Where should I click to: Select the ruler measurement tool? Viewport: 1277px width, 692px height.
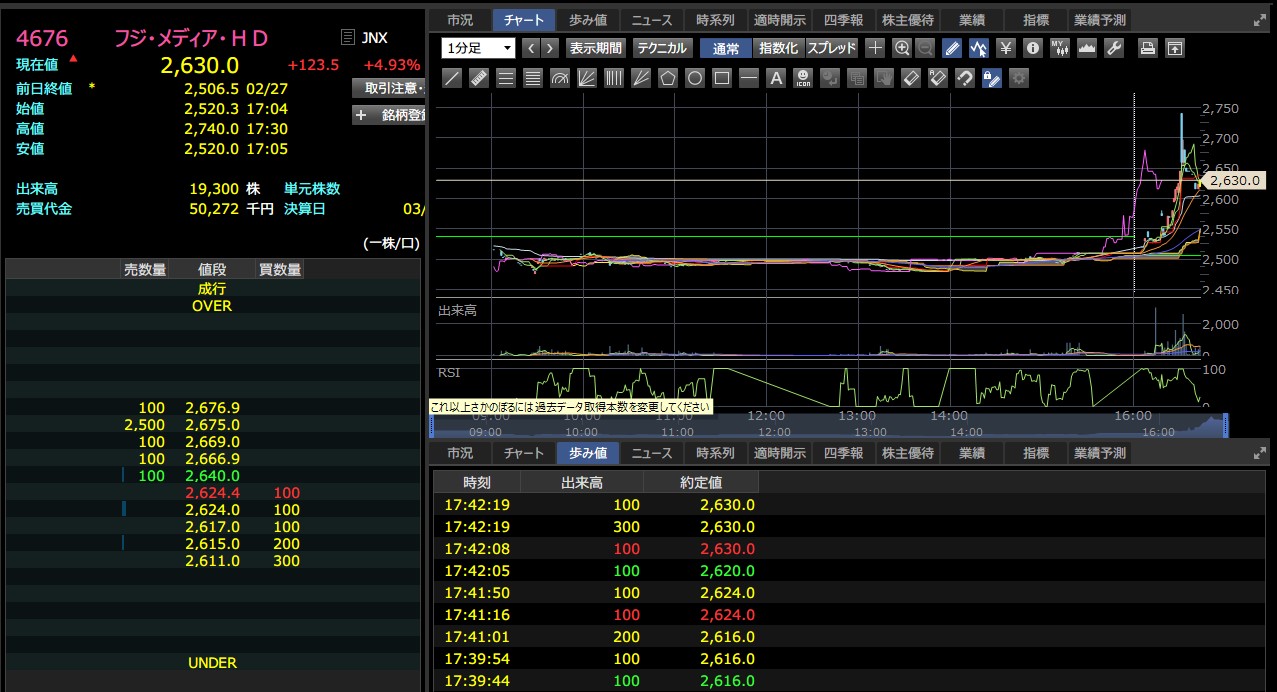pyautogui.click(x=479, y=78)
